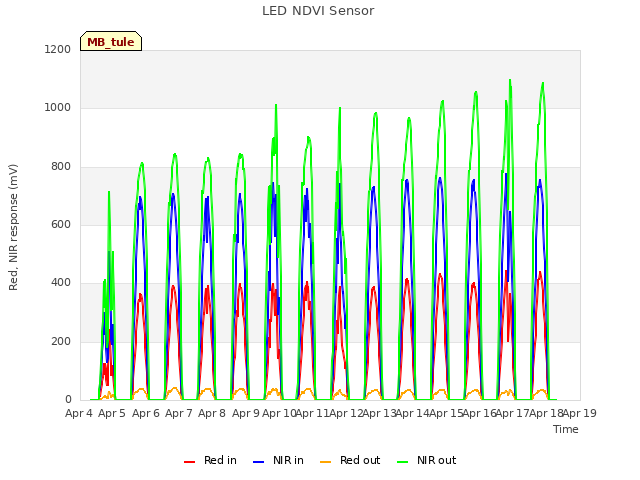
Task: Click the blue NIR in legend swatch
Action: click(x=258, y=462)
